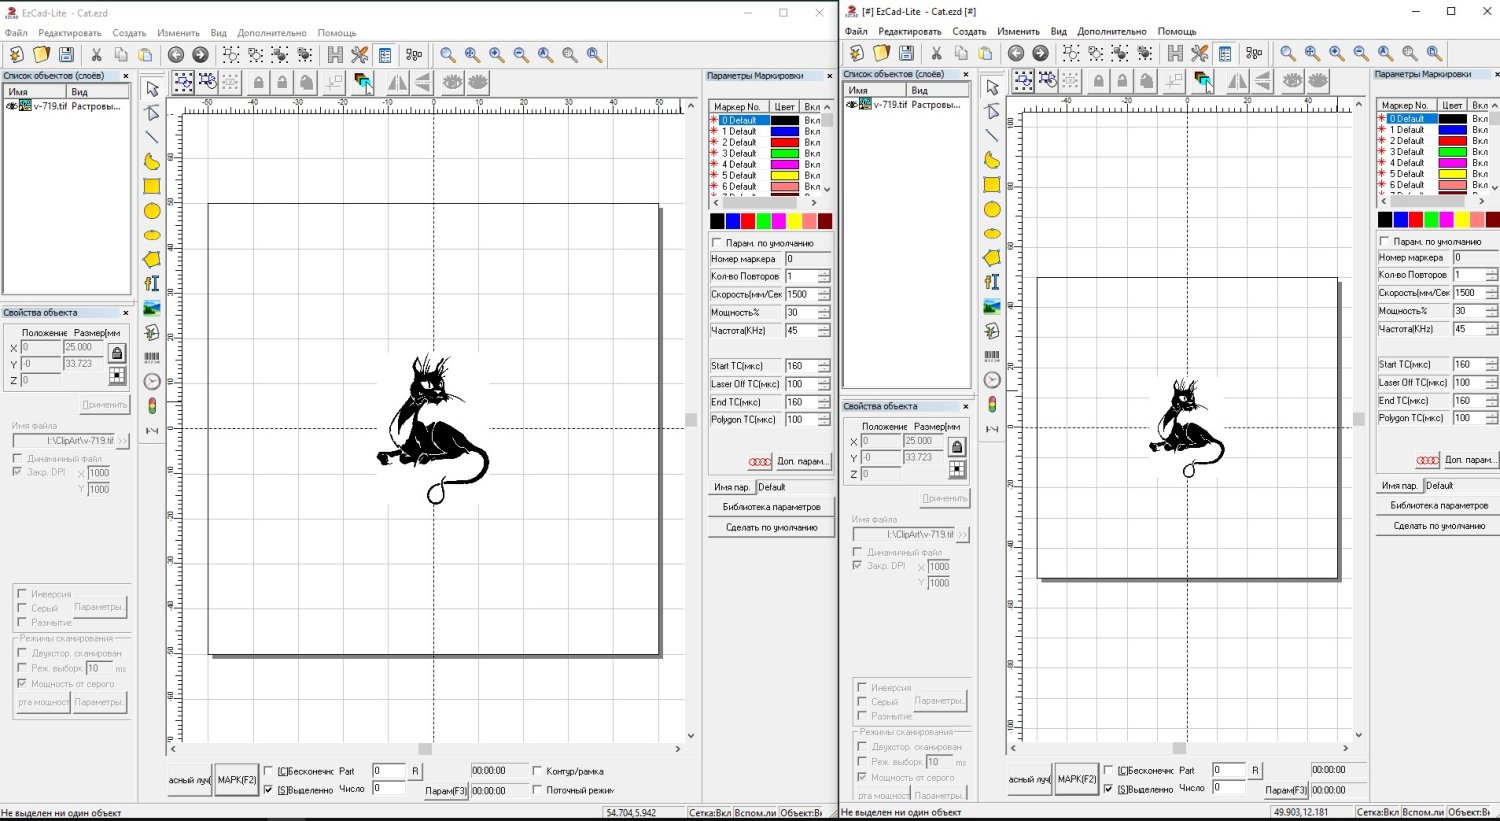Open 'Вид' menu in right window
The width and height of the screenshot is (1500, 821).
pyautogui.click(x=1059, y=32)
